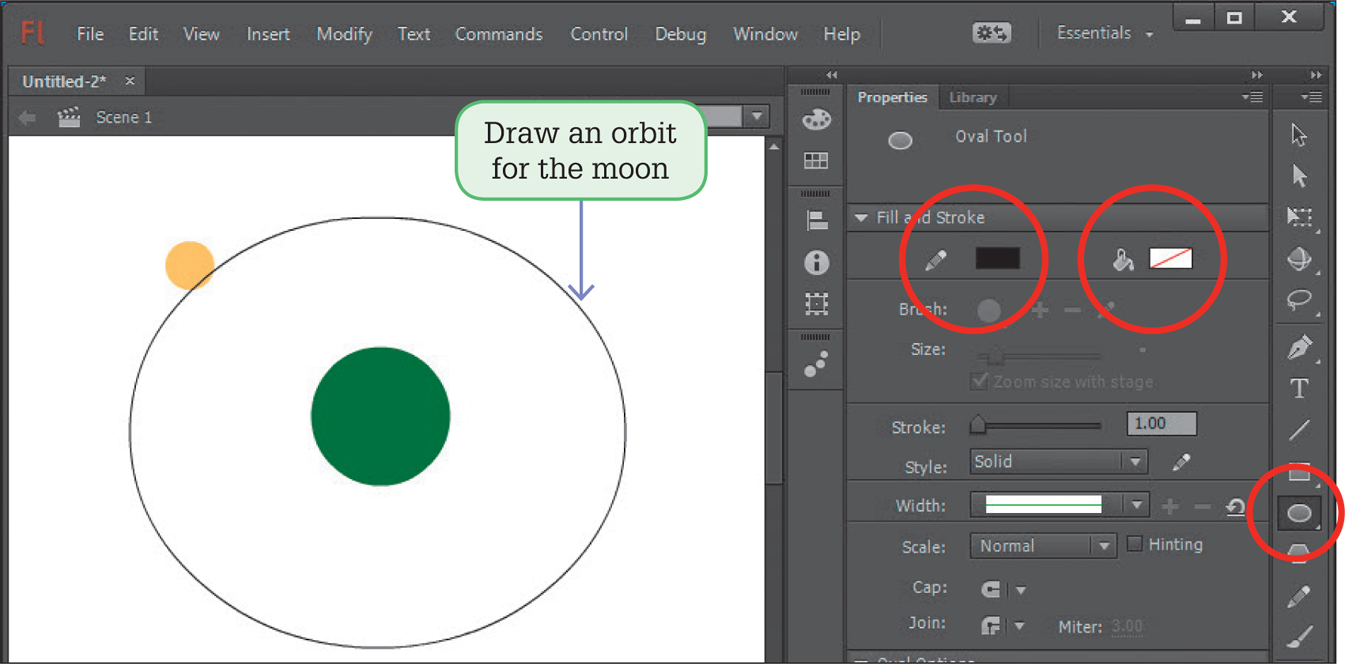Open the Commands menu
This screenshot has width=1345, height=664.
(x=499, y=34)
